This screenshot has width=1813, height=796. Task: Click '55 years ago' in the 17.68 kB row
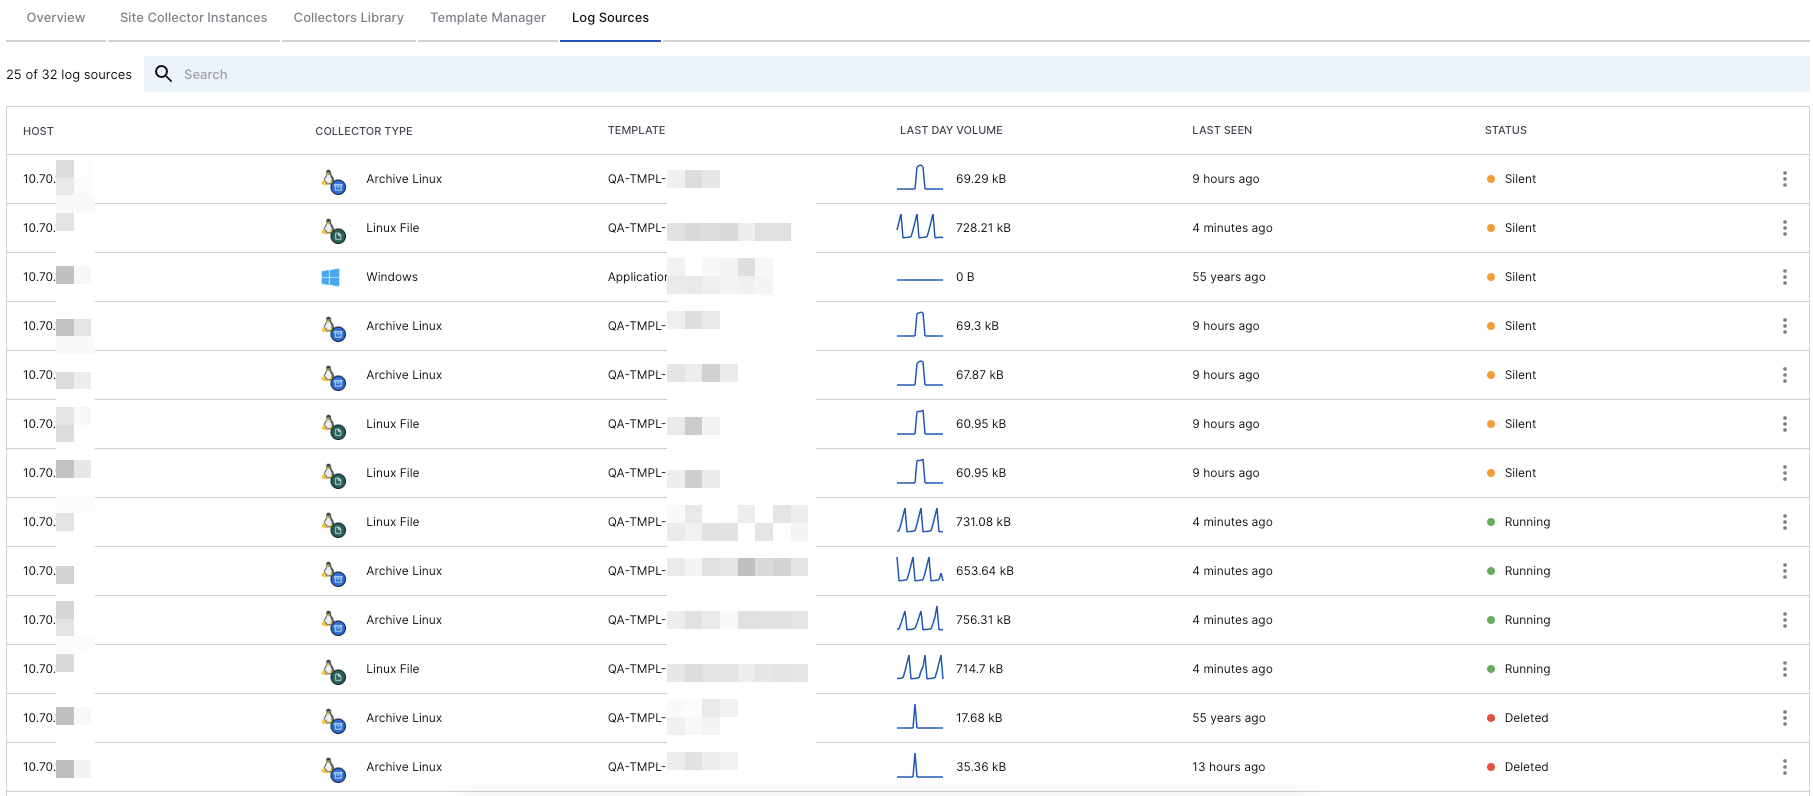point(1229,718)
